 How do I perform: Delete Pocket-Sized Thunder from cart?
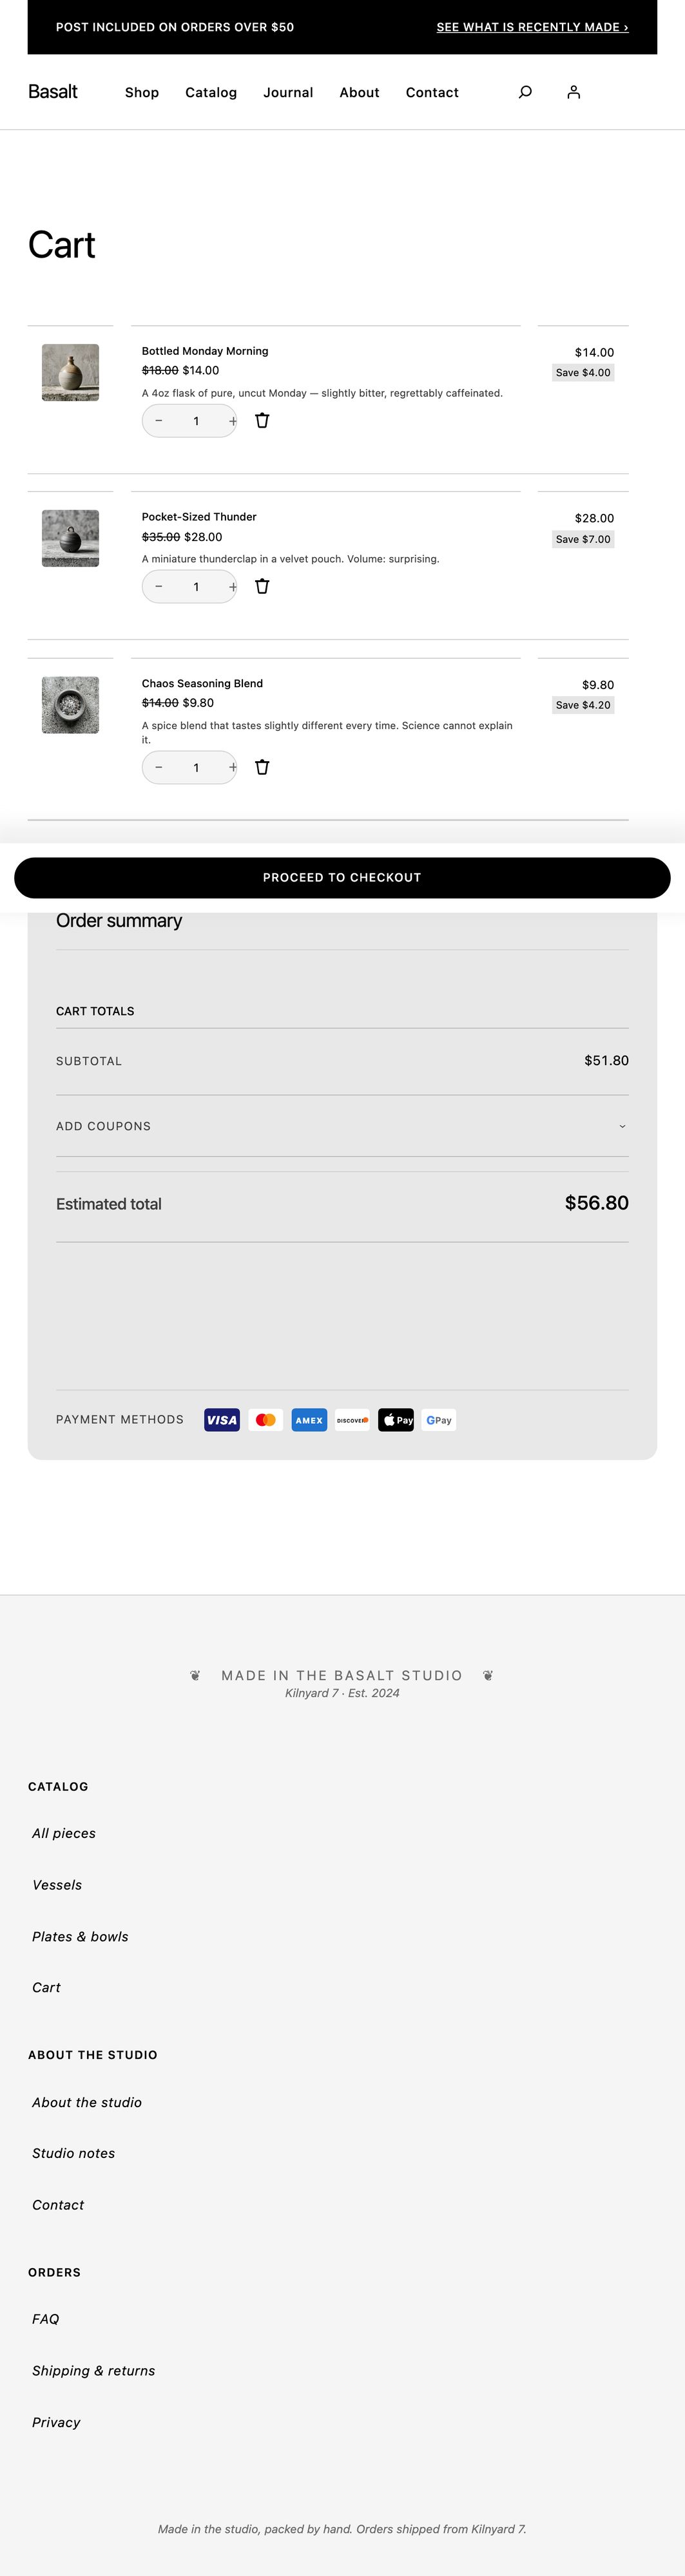[262, 587]
